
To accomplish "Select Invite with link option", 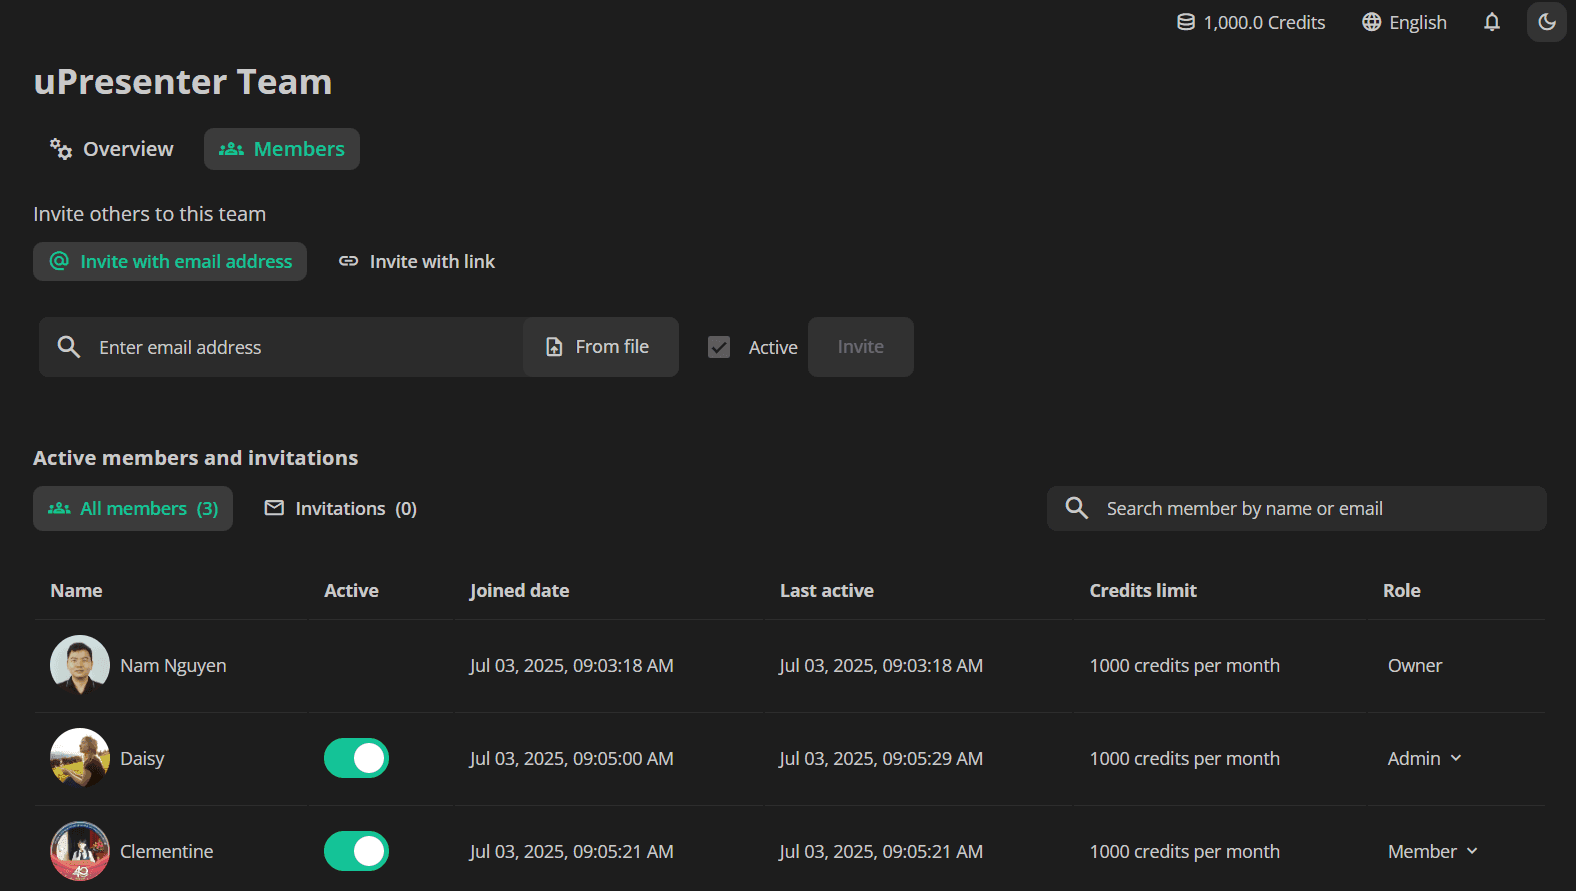I will (417, 261).
